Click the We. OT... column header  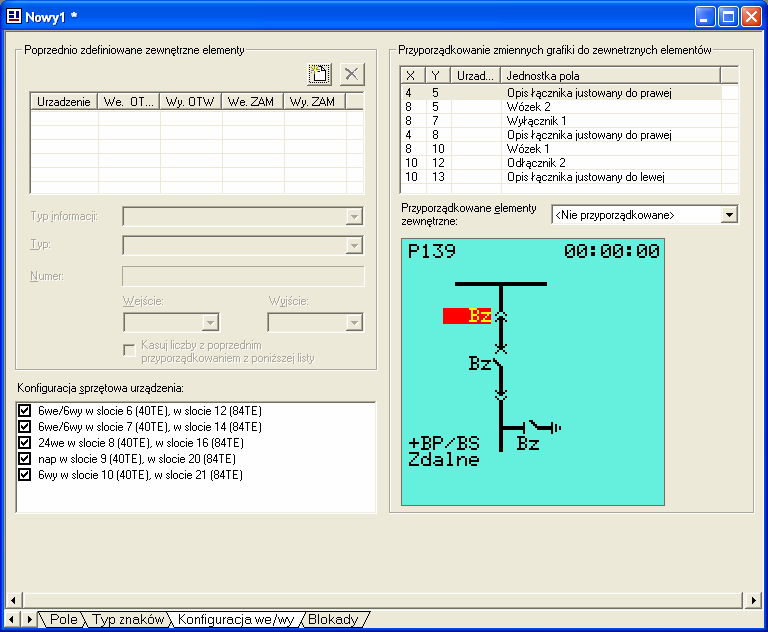[x=128, y=101]
